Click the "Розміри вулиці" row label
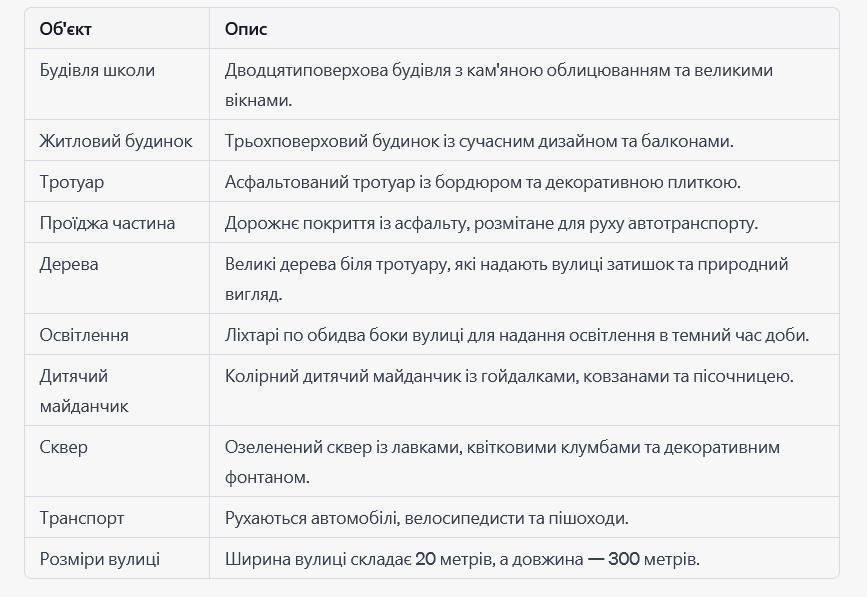 tap(100, 559)
